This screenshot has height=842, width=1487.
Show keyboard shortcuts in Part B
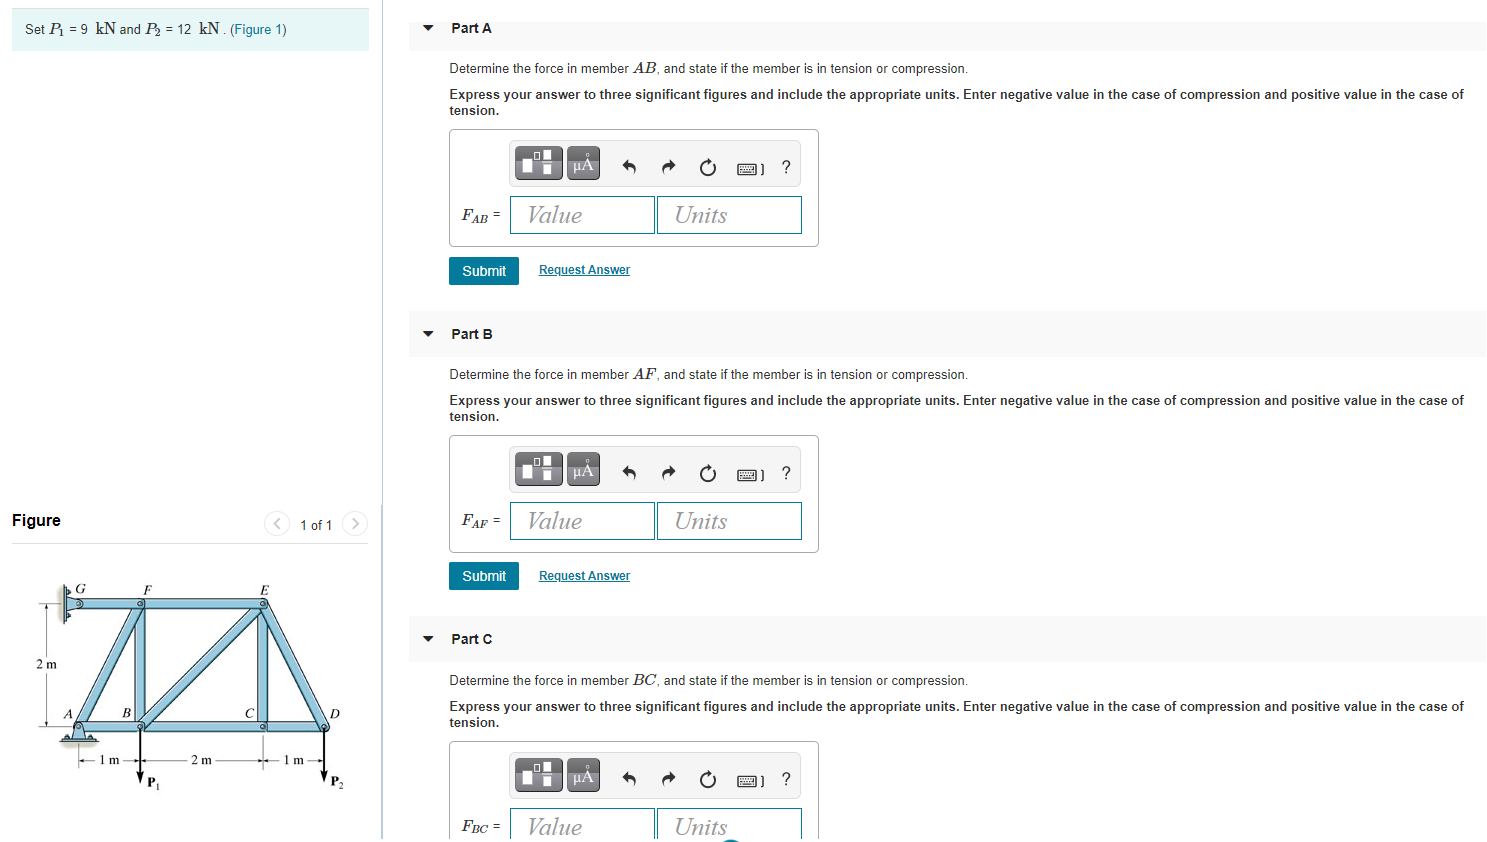(x=750, y=475)
